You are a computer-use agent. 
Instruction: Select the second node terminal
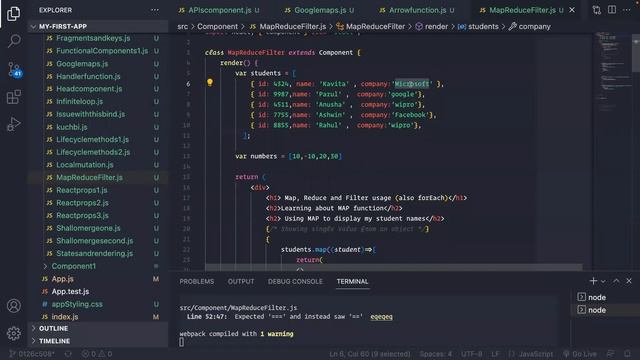[x=592, y=310]
